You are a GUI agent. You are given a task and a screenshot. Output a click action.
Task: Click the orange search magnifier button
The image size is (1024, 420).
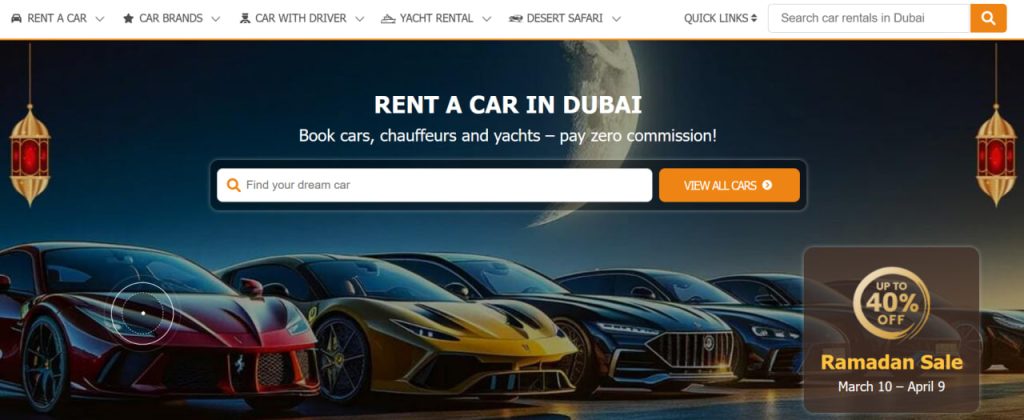tap(988, 18)
